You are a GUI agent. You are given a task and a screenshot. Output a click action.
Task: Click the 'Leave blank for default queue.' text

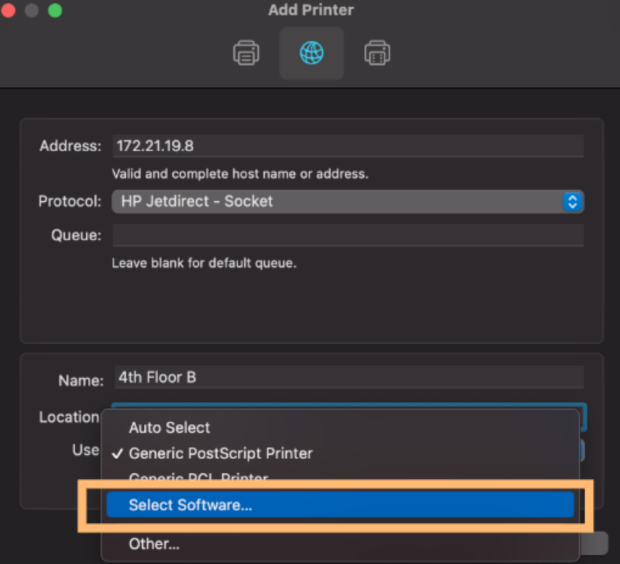(204, 263)
